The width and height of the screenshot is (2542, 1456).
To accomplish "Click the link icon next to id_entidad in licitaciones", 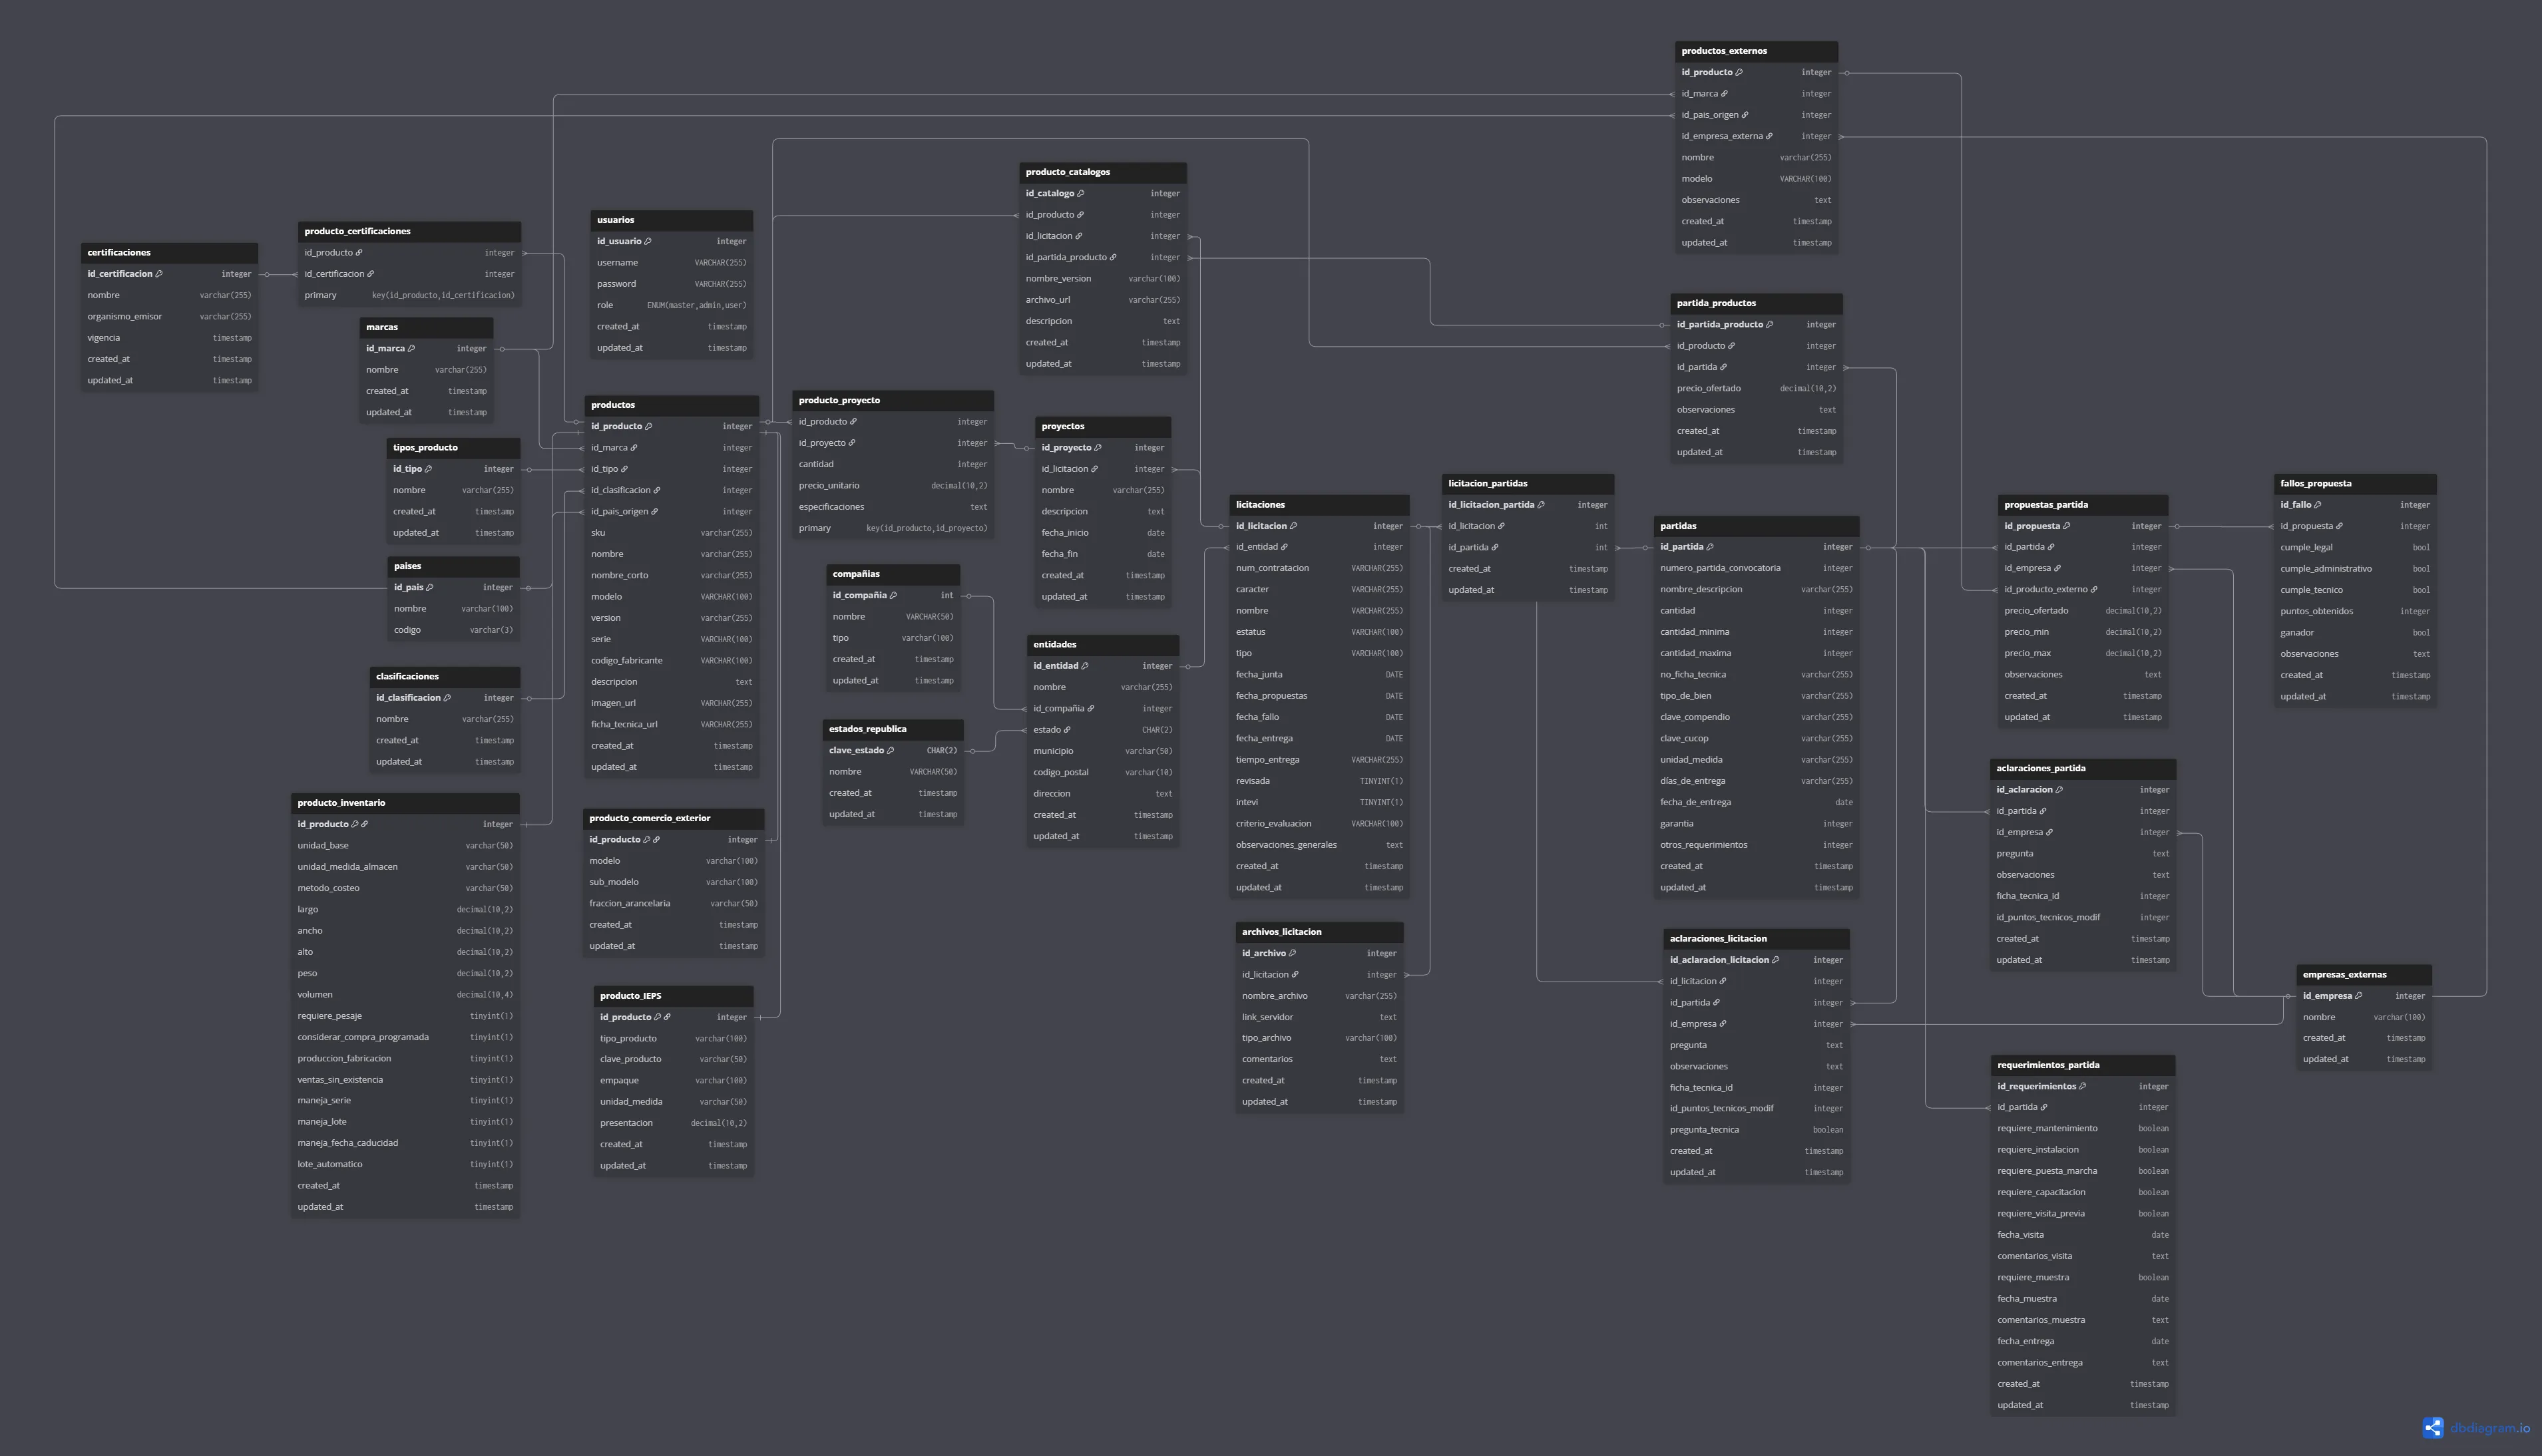I will point(1285,547).
